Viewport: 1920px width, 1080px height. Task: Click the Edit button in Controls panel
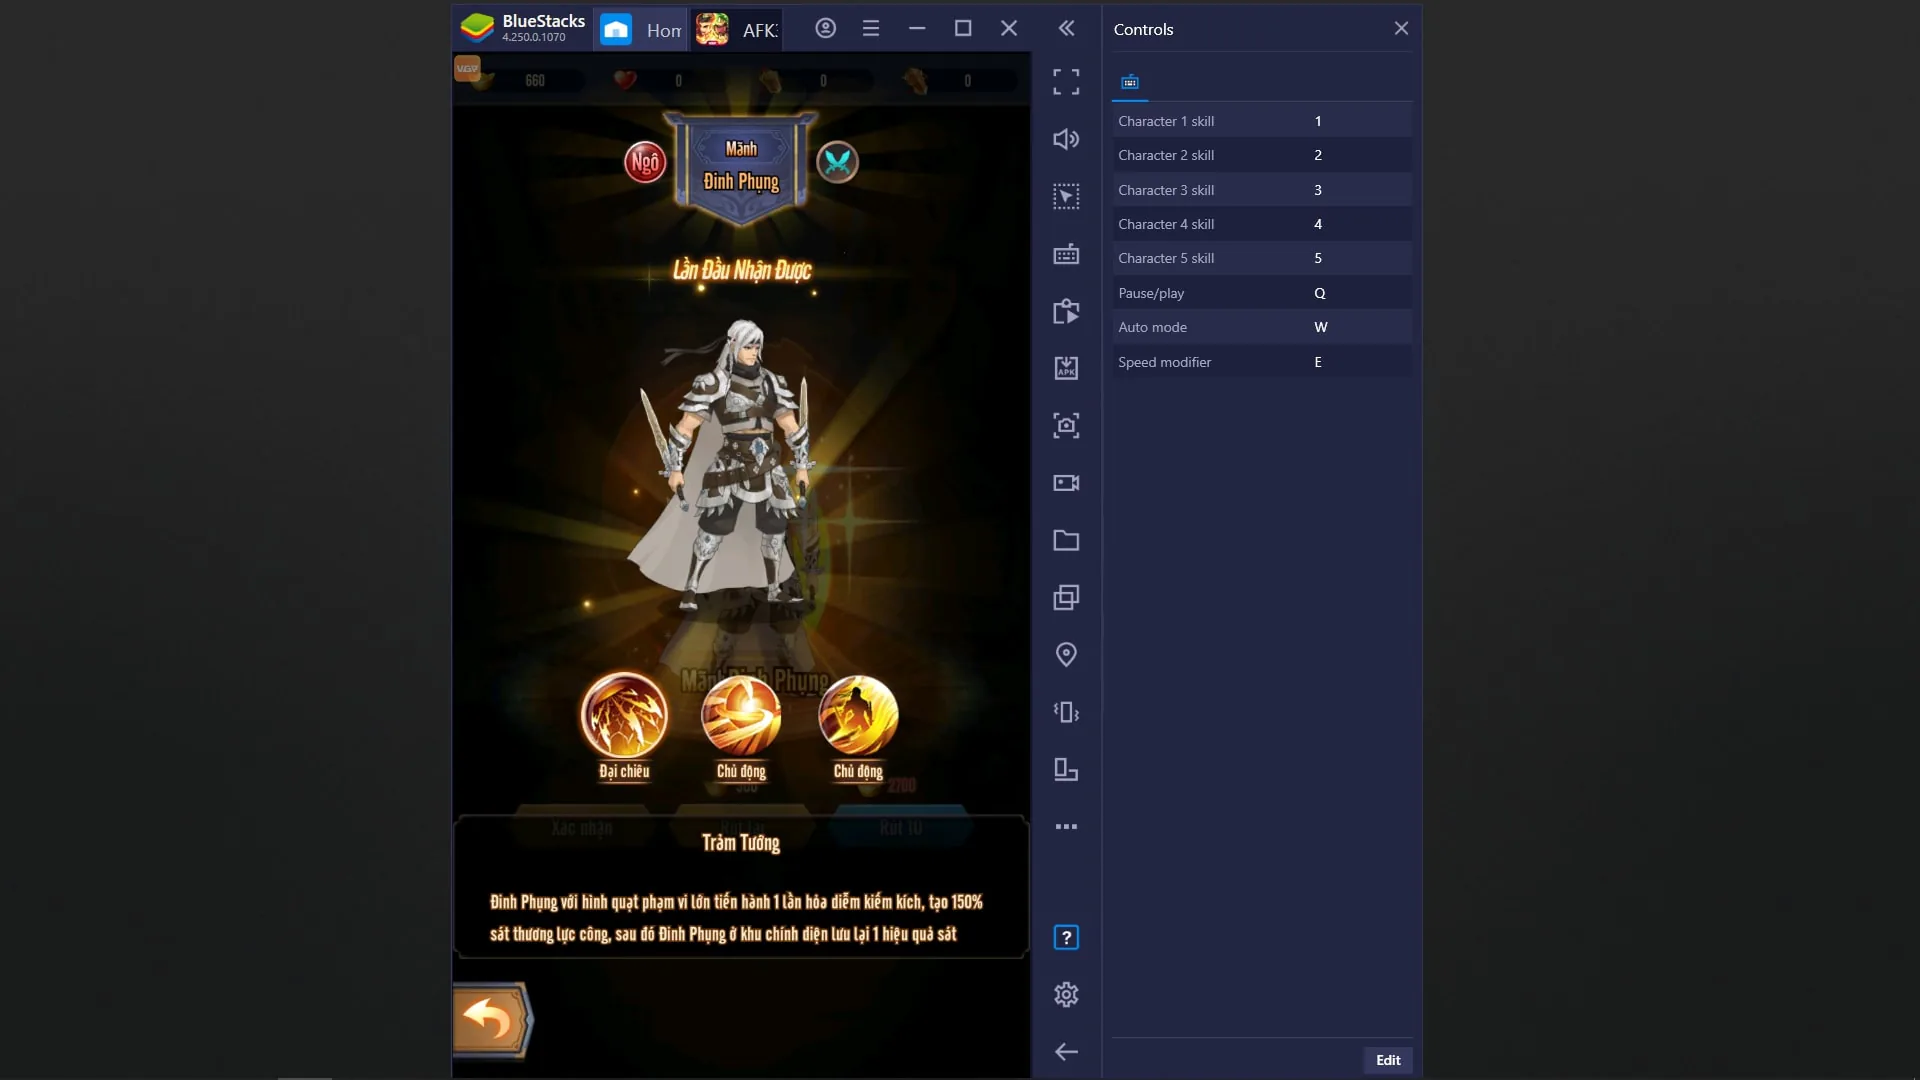(1388, 1060)
